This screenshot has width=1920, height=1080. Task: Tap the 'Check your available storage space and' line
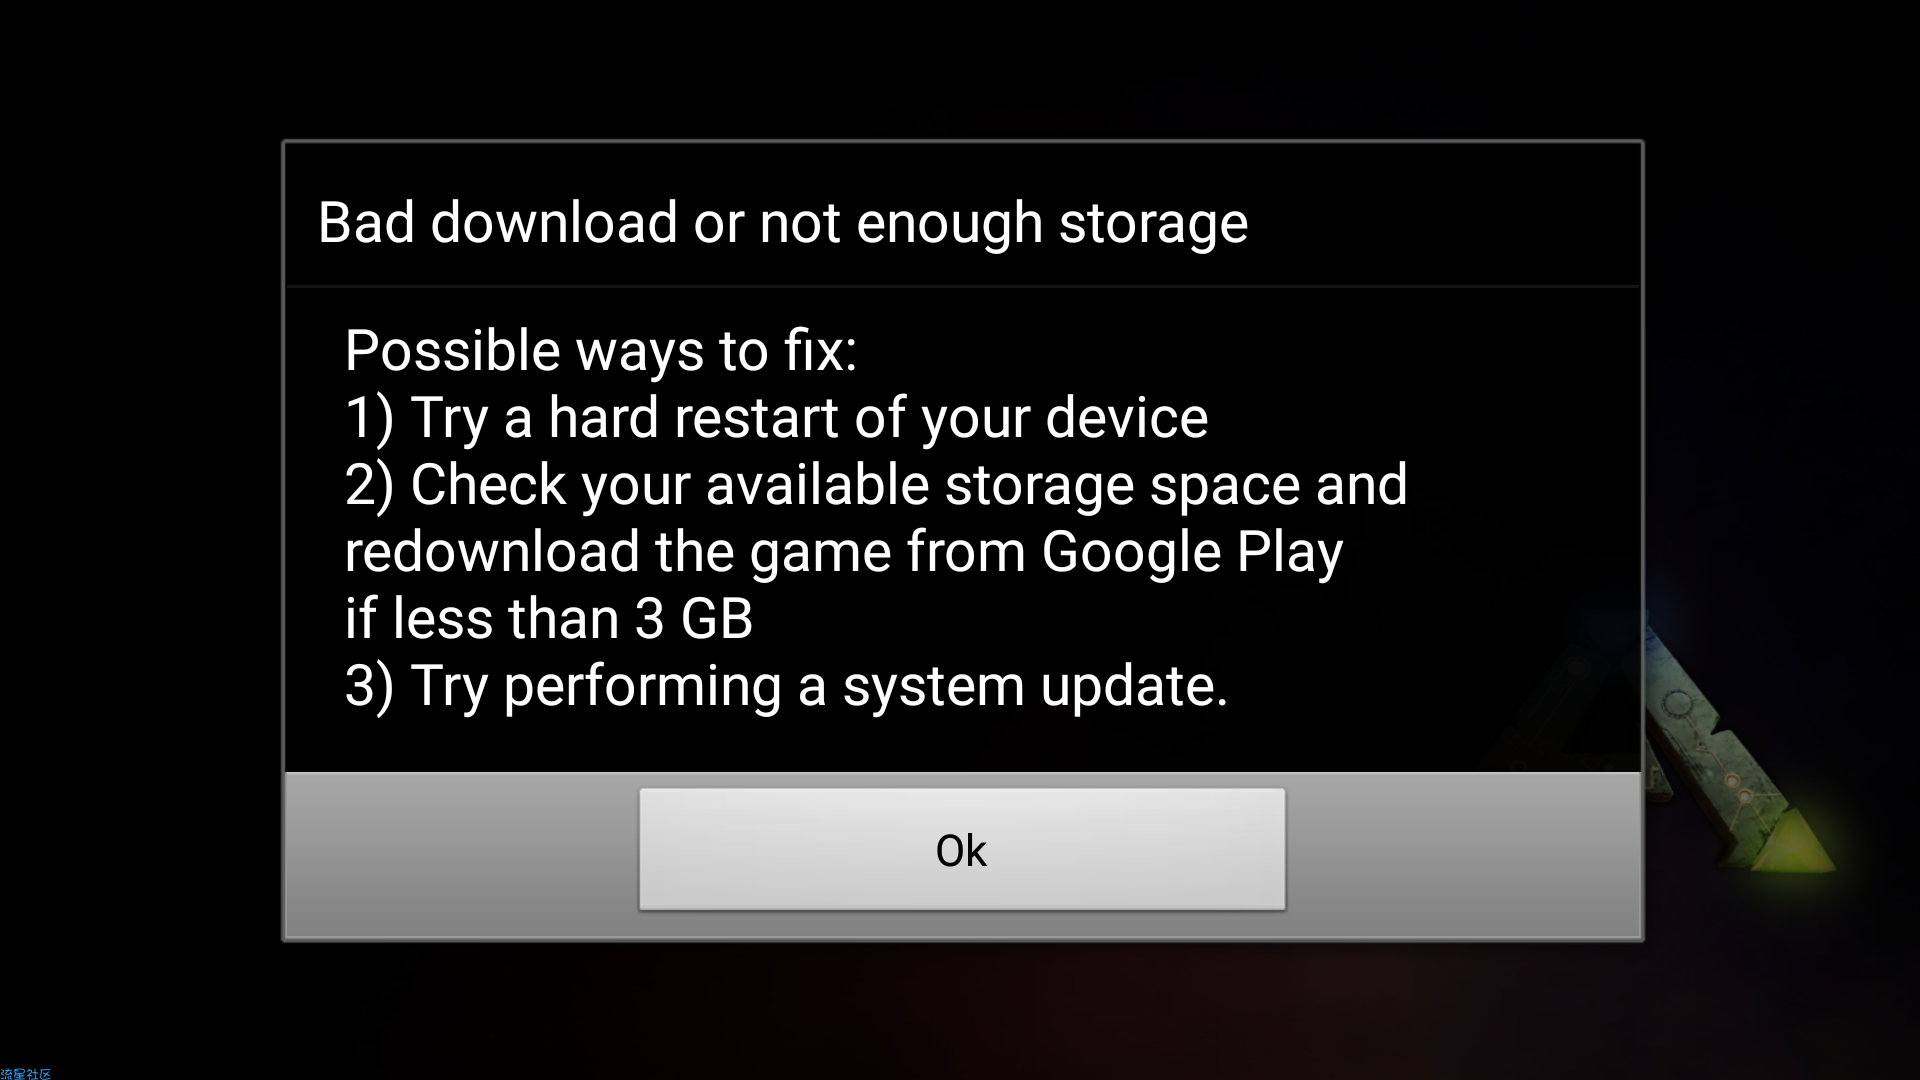[909, 485]
